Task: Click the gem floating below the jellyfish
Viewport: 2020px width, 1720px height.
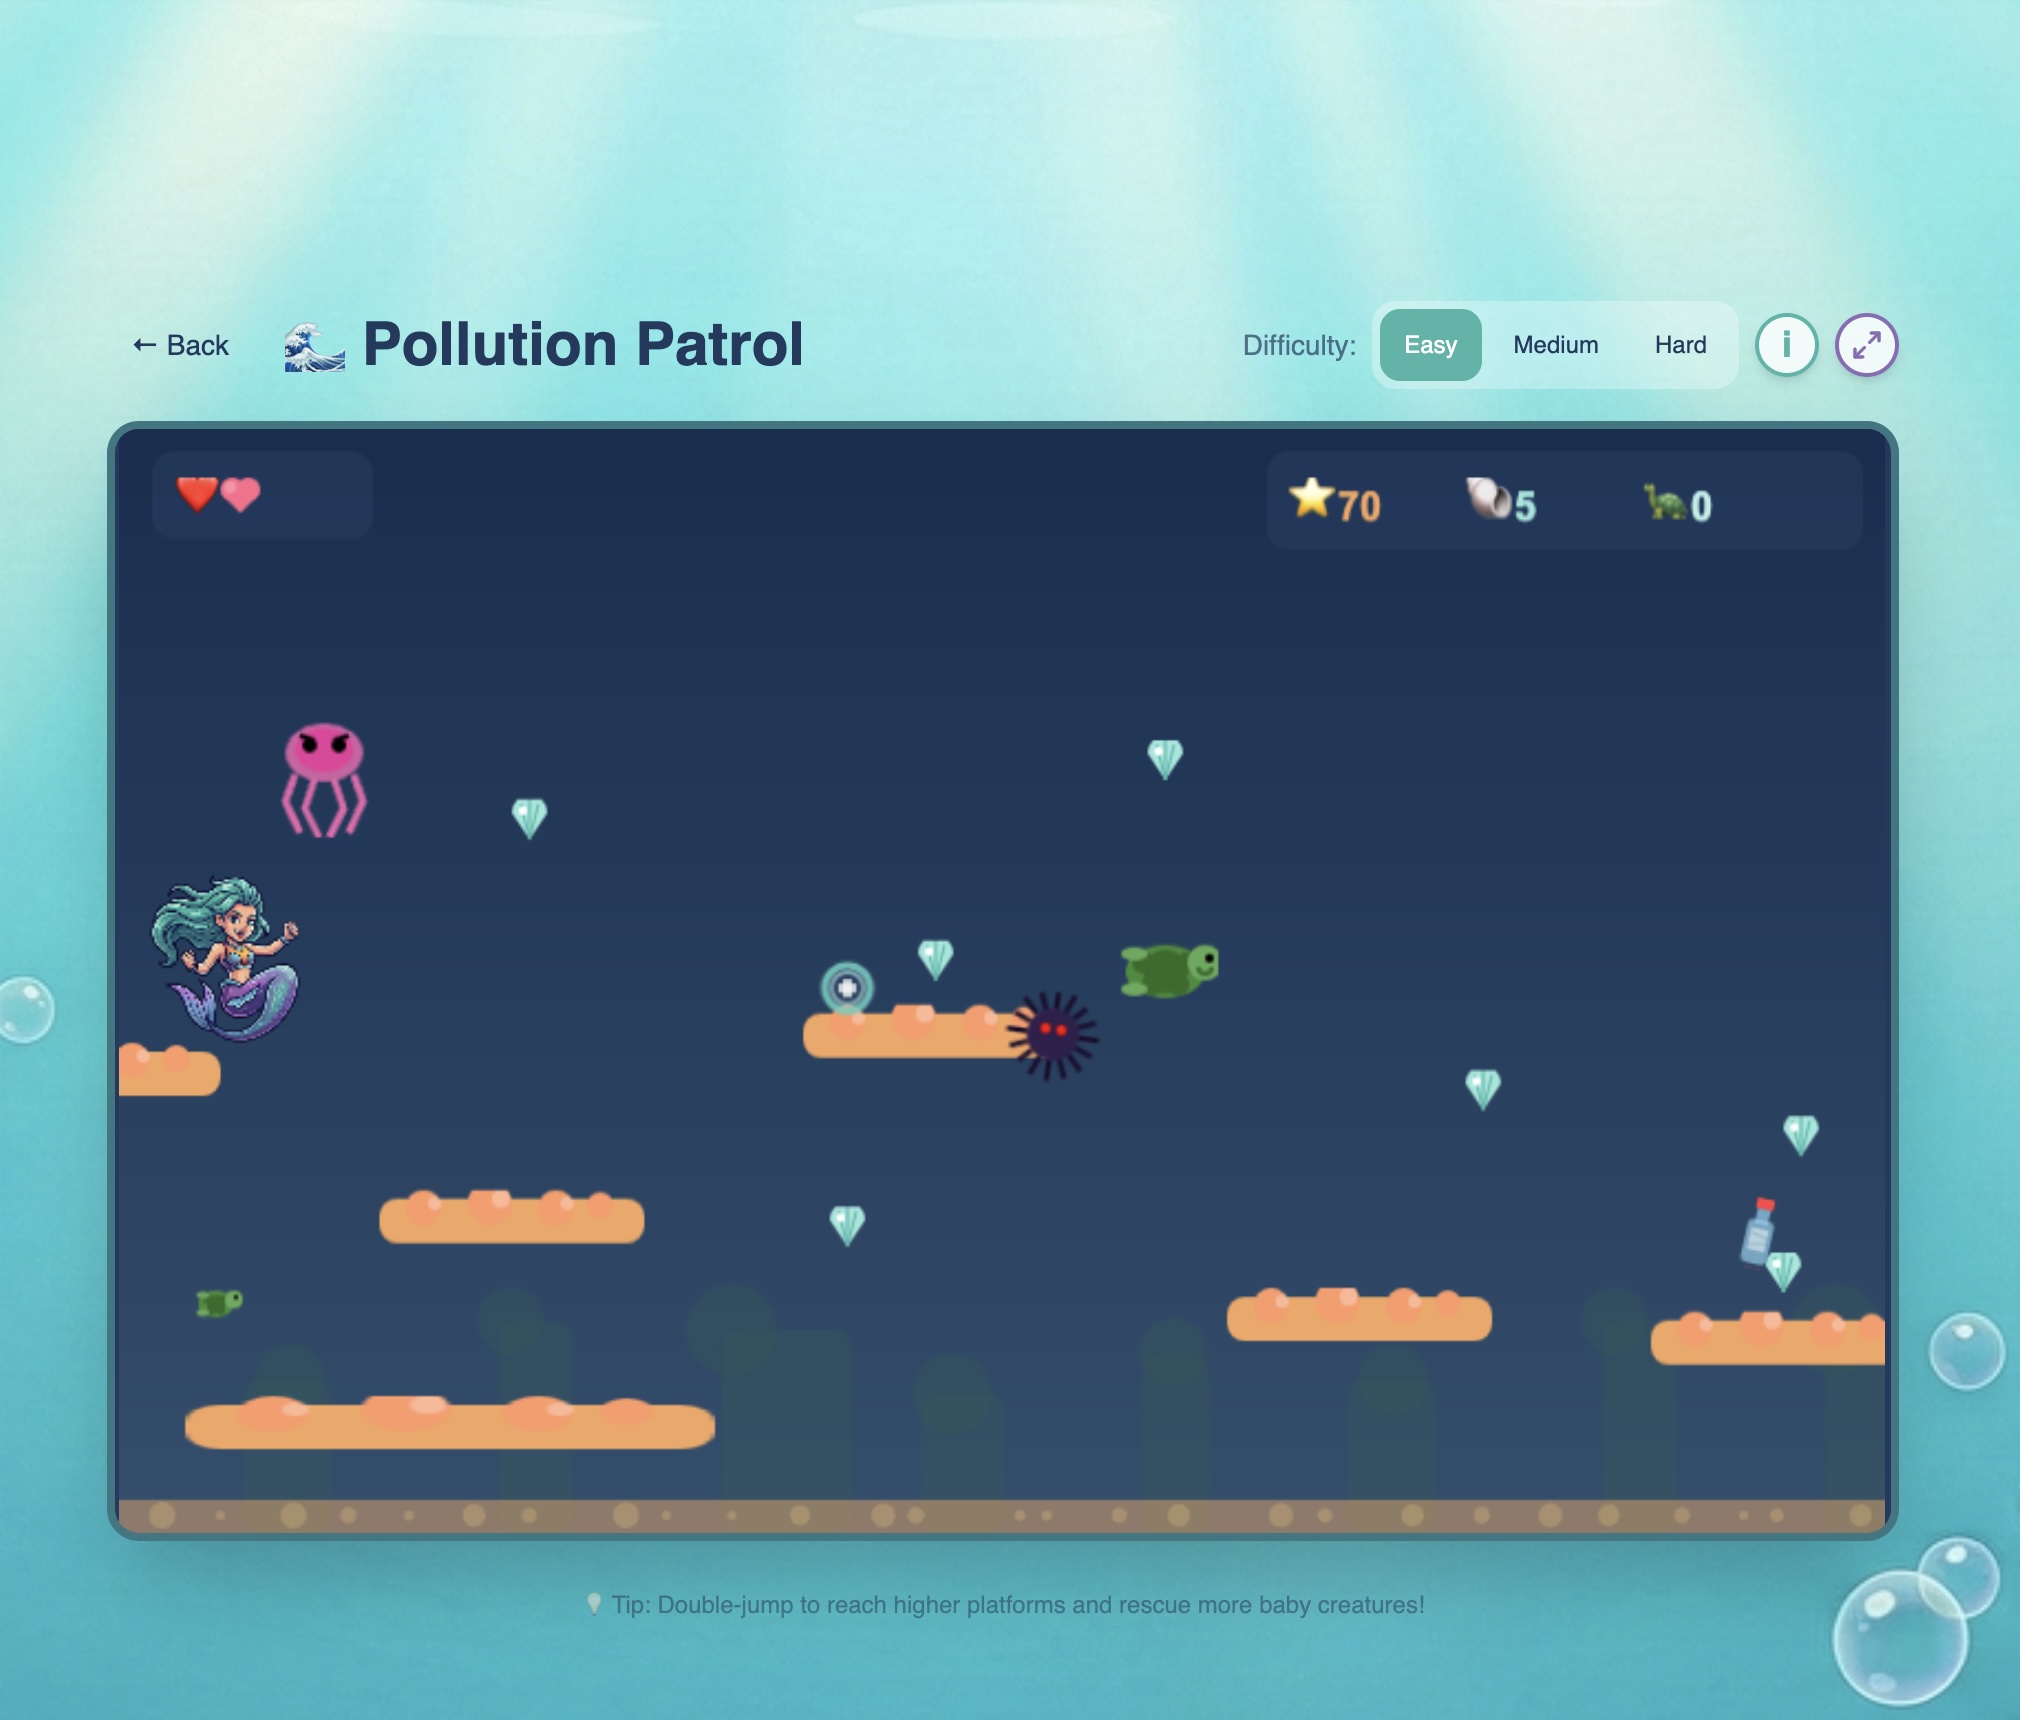Action: 529,818
